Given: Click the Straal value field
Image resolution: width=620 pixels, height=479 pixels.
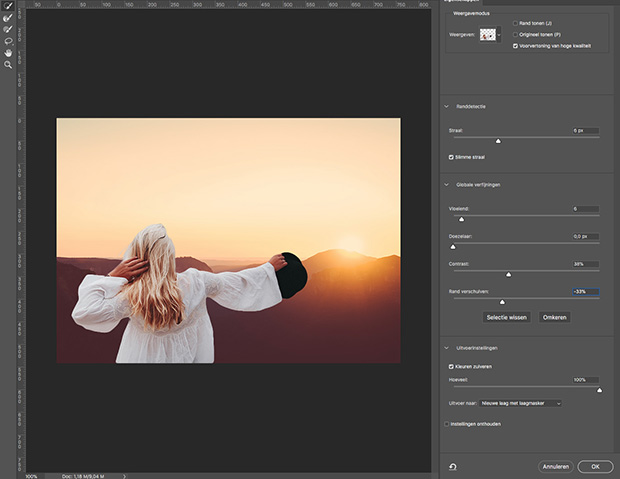Looking at the screenshot, I should pyautogui.click(x=586, y=131).
